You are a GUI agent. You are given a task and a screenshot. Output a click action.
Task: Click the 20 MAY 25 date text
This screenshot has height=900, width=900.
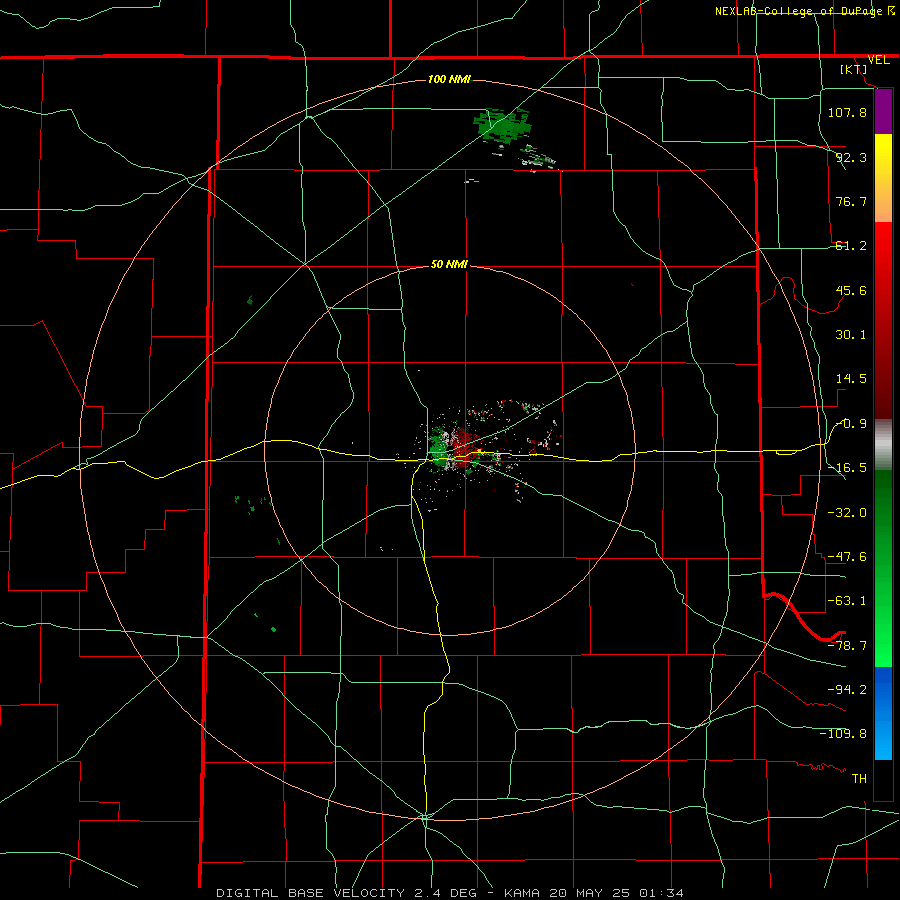pyautogui.click(x=591, y=893)
